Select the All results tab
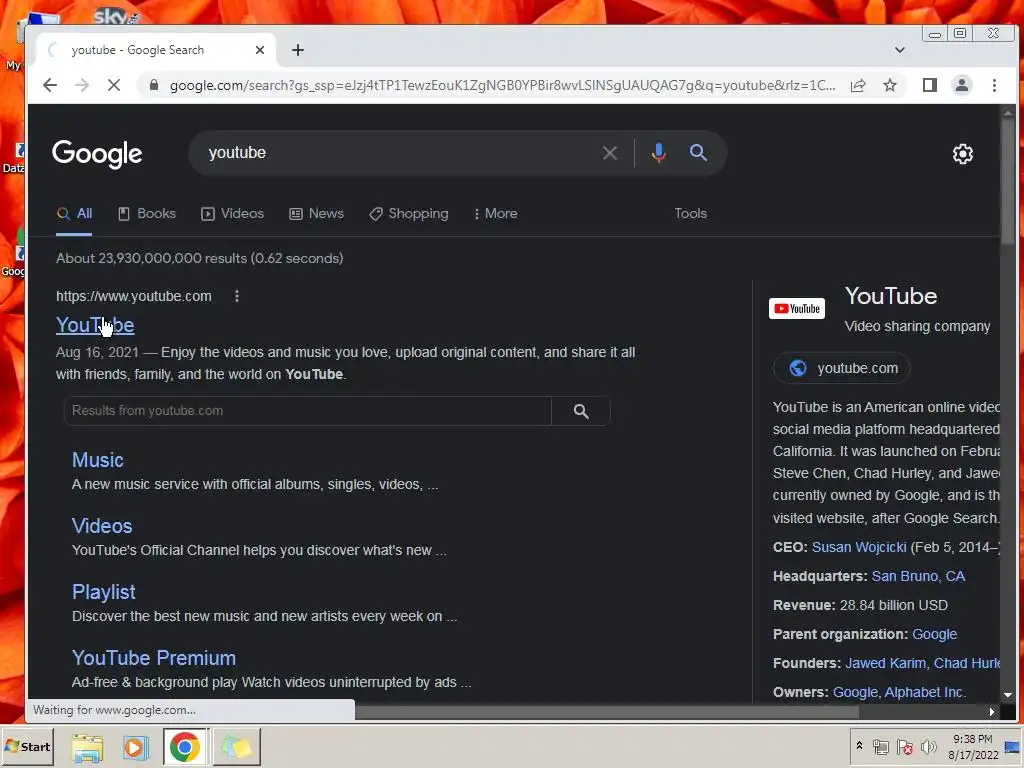1024x768 pixels. 74,214
